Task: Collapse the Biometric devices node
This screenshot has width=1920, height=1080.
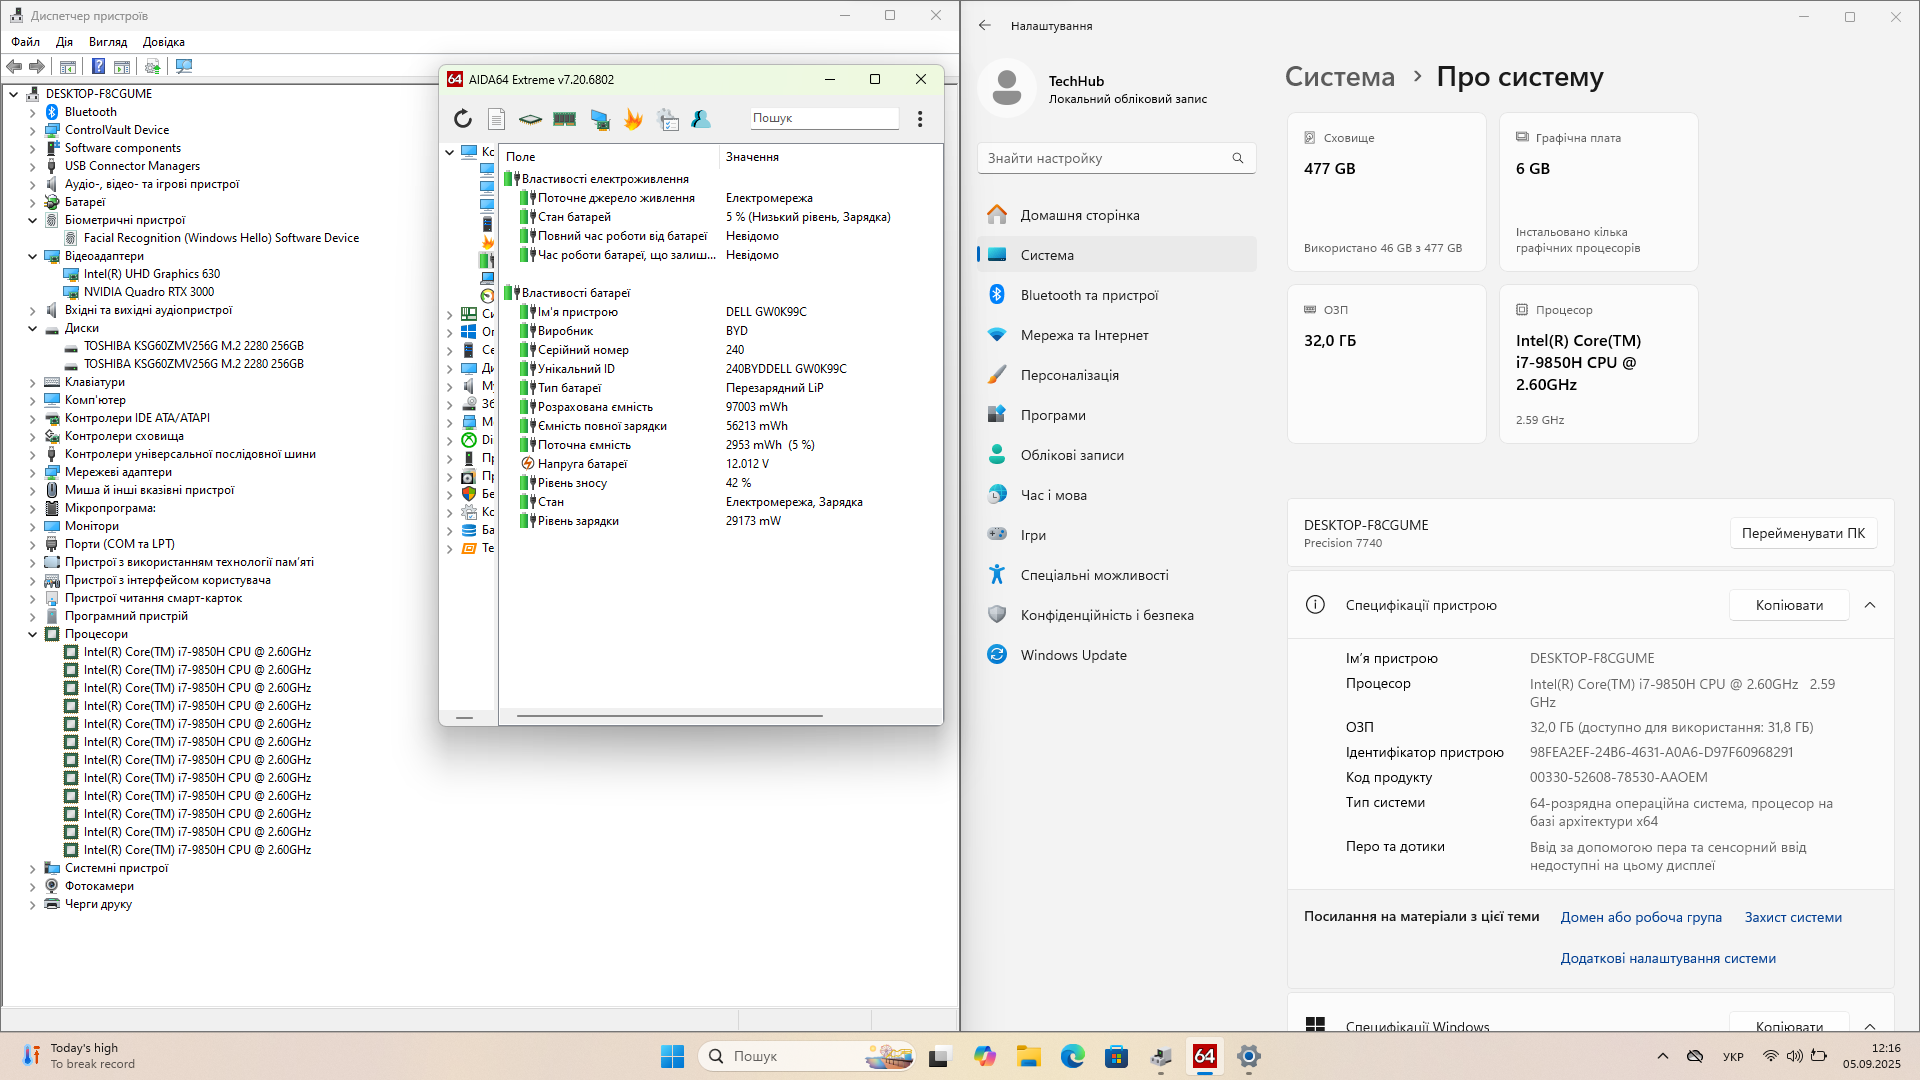Action: pos(32,220)
